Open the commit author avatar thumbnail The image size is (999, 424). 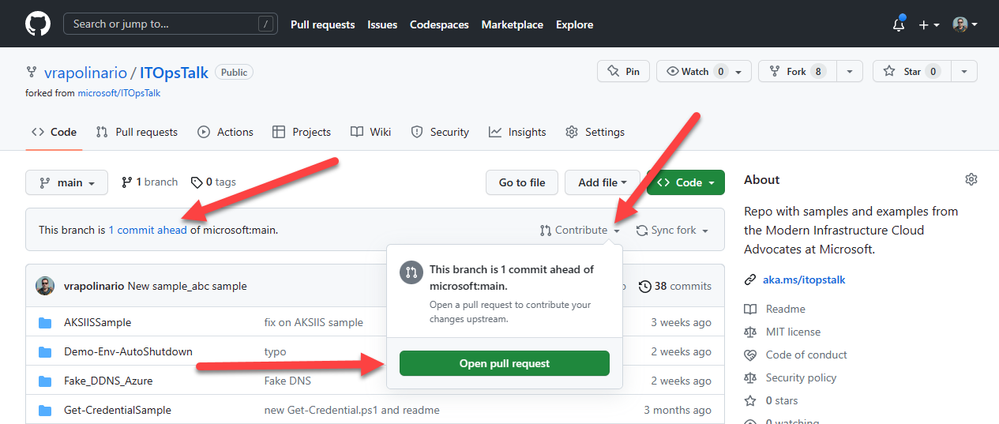pyautogui.click(x=45, y=286)
